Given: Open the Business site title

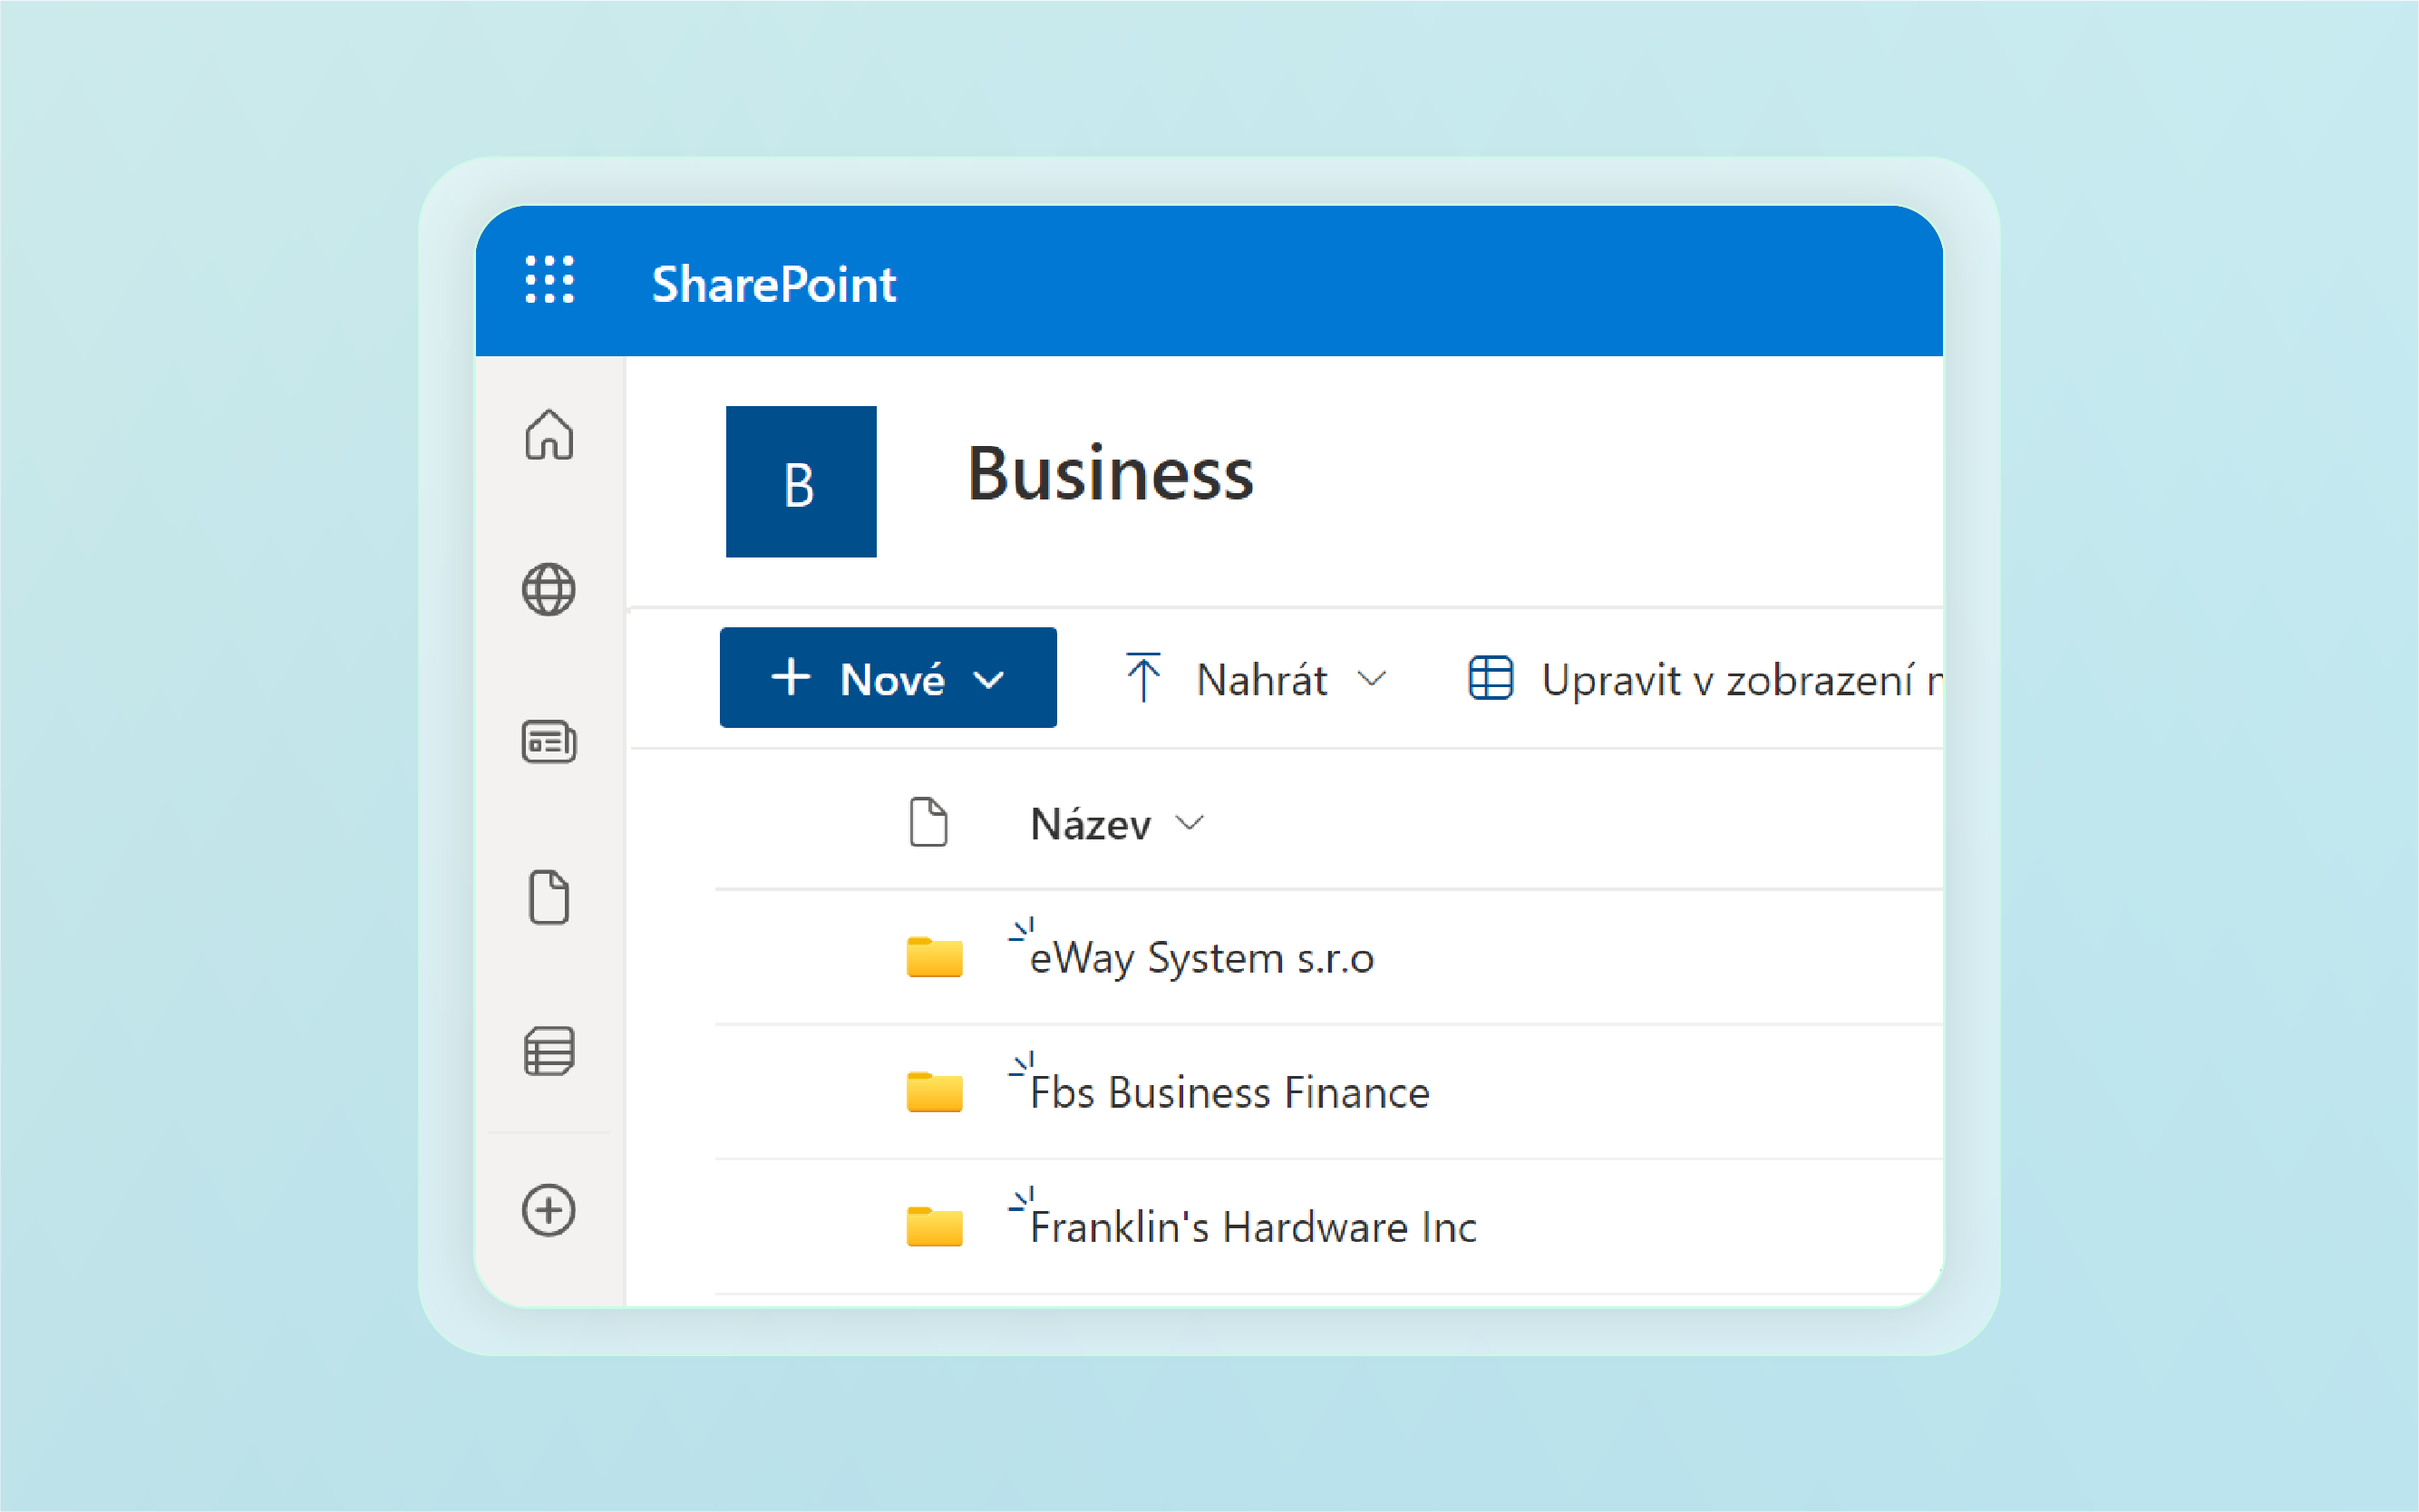Looking at the screenshot, I should point(1110,473).
